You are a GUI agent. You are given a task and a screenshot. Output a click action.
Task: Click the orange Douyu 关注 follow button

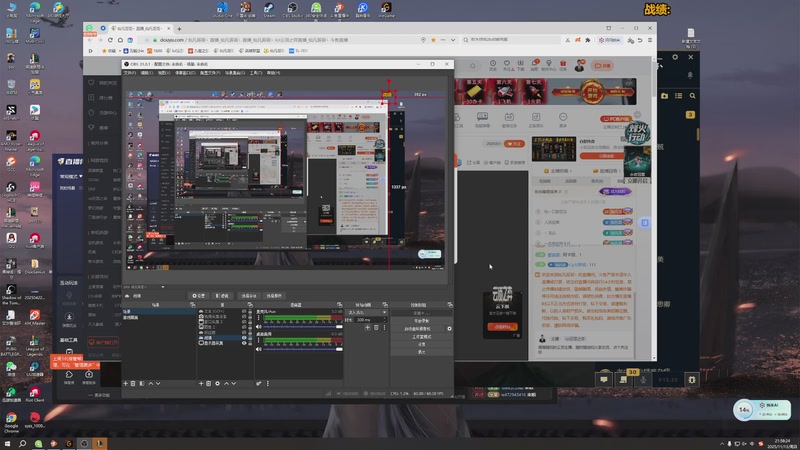click(514, 144)
